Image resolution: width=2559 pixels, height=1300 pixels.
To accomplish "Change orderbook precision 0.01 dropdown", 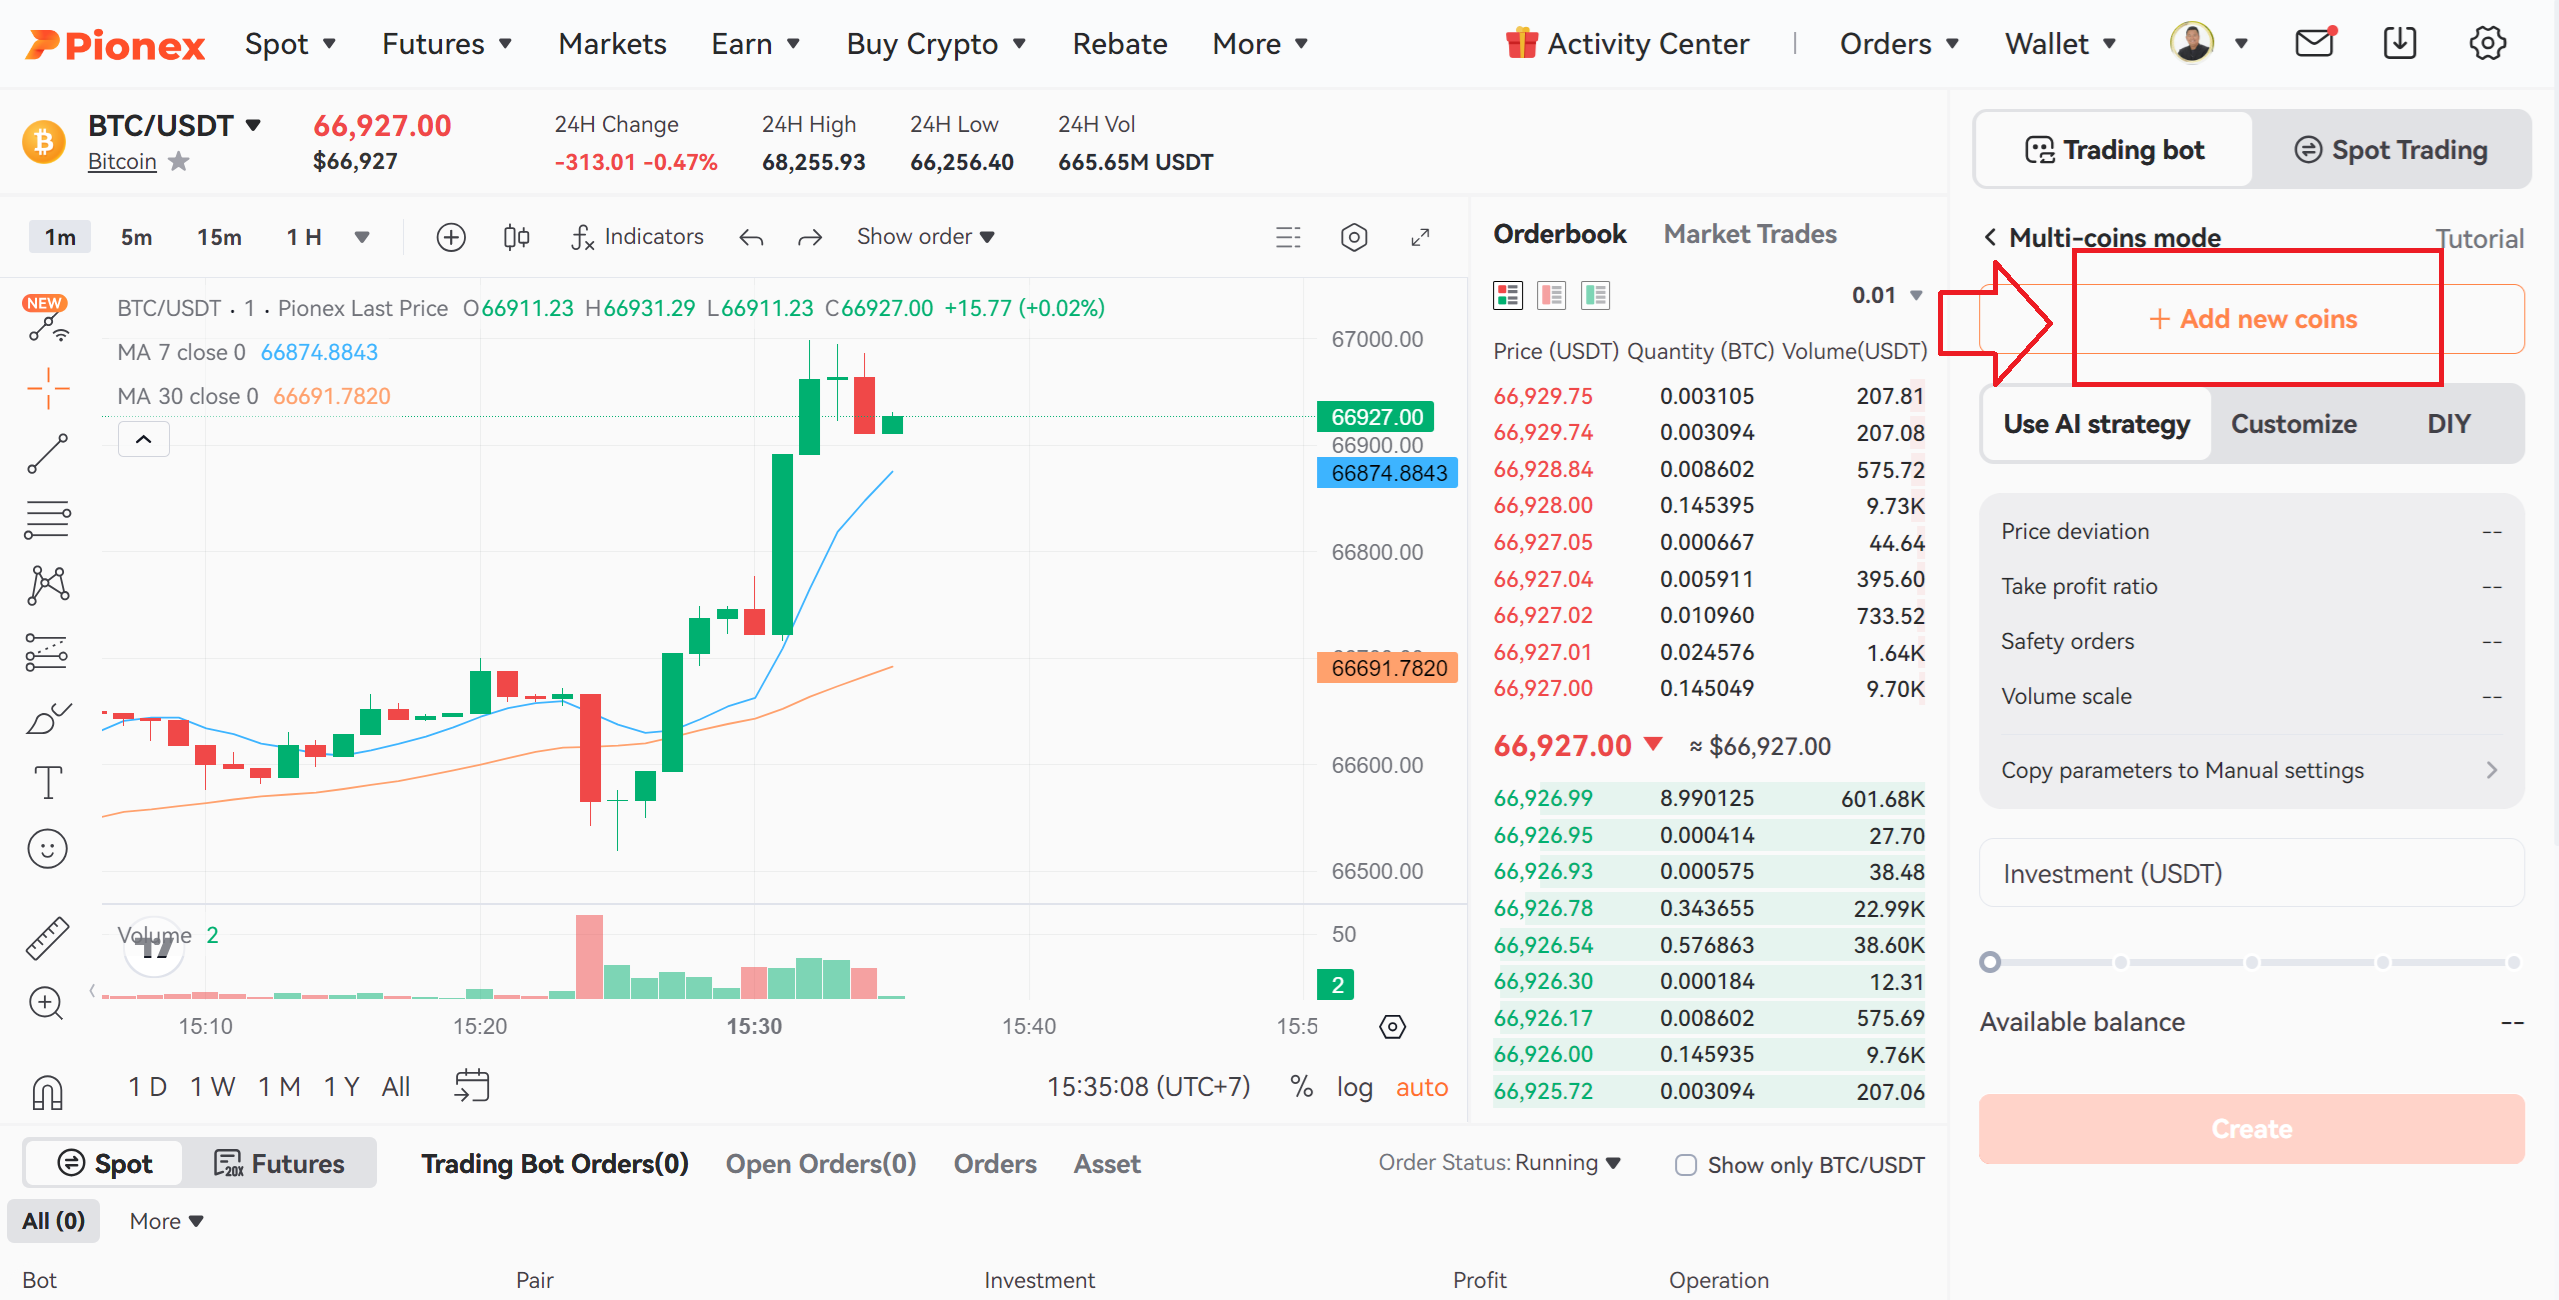I will [x=1887, y=295].
